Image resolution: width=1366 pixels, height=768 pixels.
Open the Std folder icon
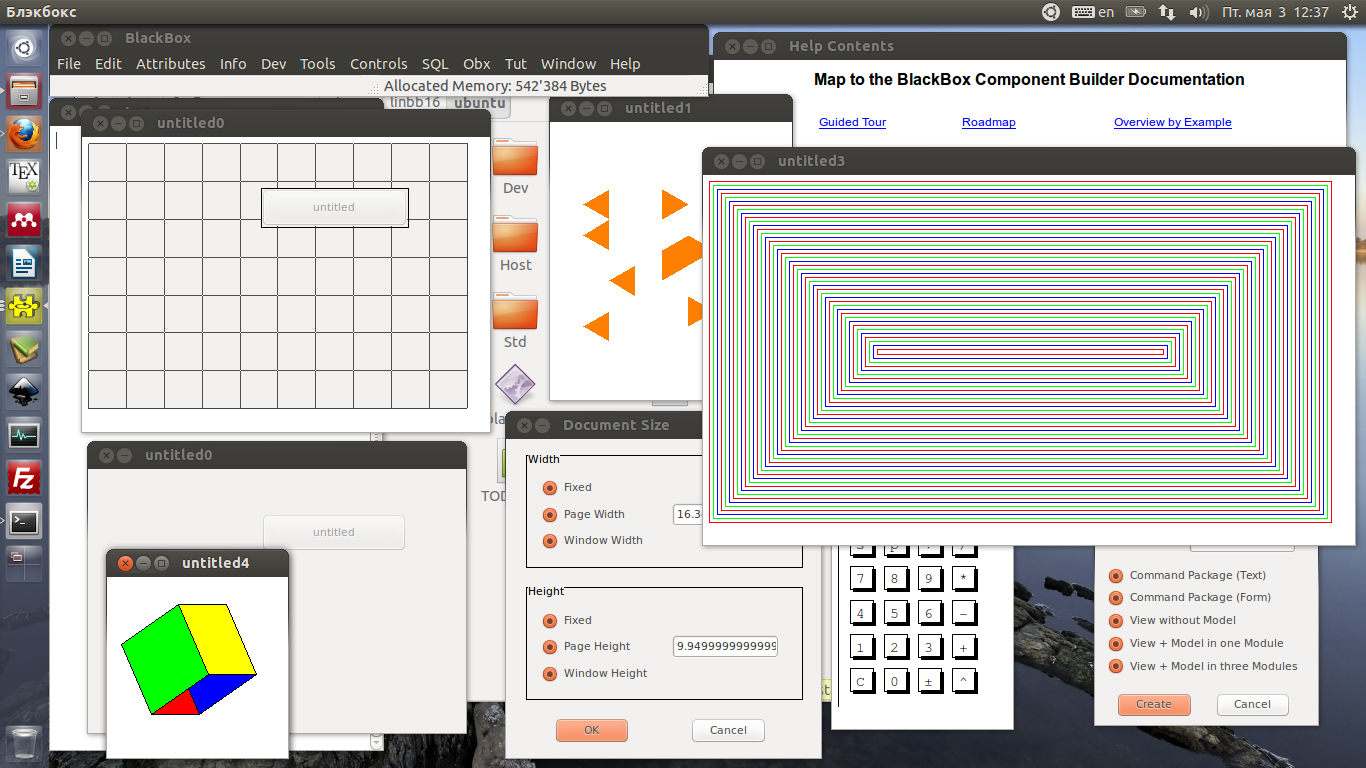515,312
